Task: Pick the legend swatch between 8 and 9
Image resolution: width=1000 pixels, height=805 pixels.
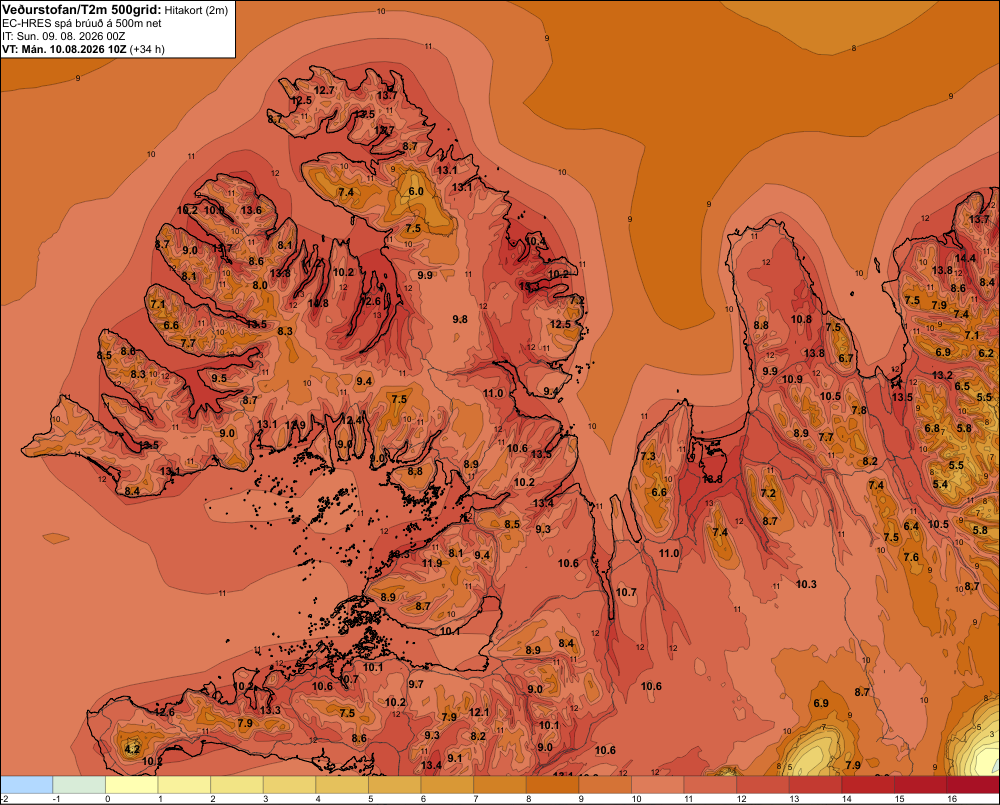Action: pos(552,785)
